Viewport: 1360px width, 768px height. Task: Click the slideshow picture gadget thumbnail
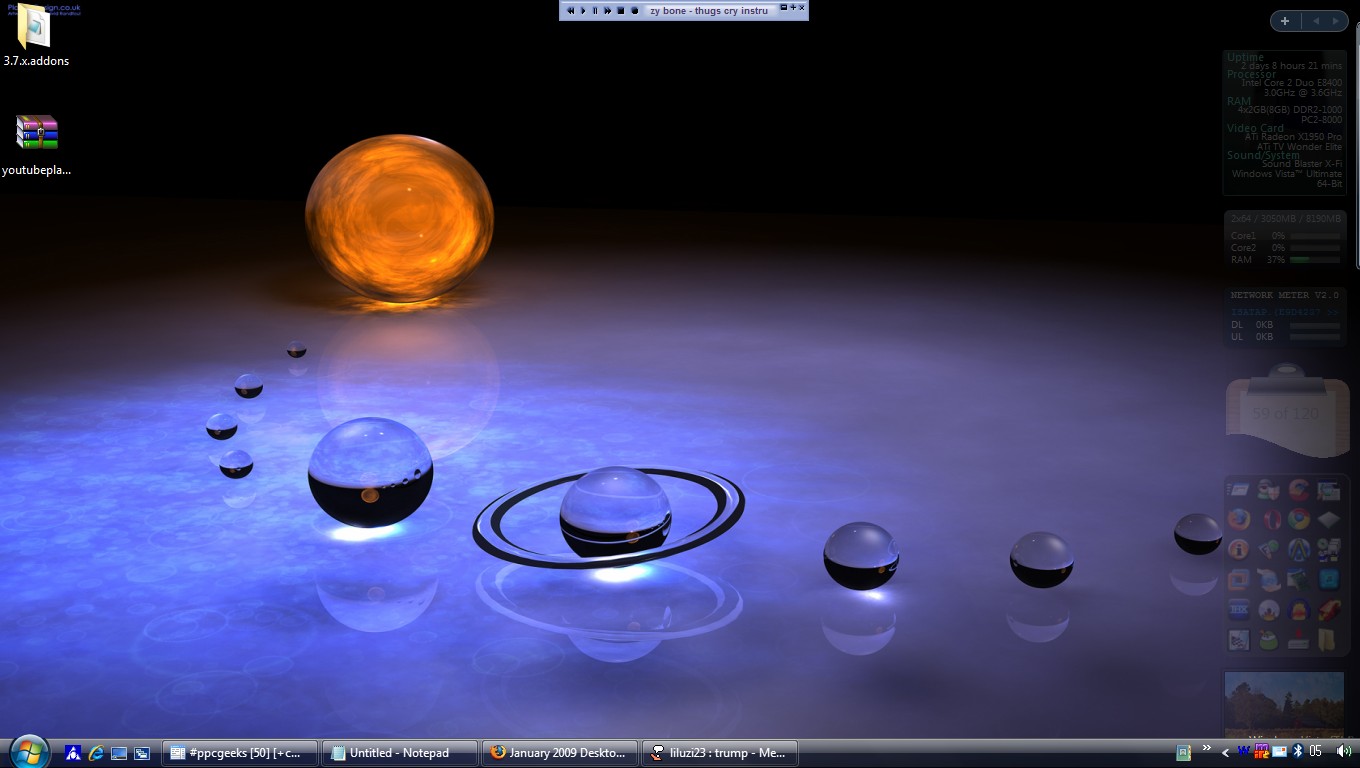click(1284, 703)
